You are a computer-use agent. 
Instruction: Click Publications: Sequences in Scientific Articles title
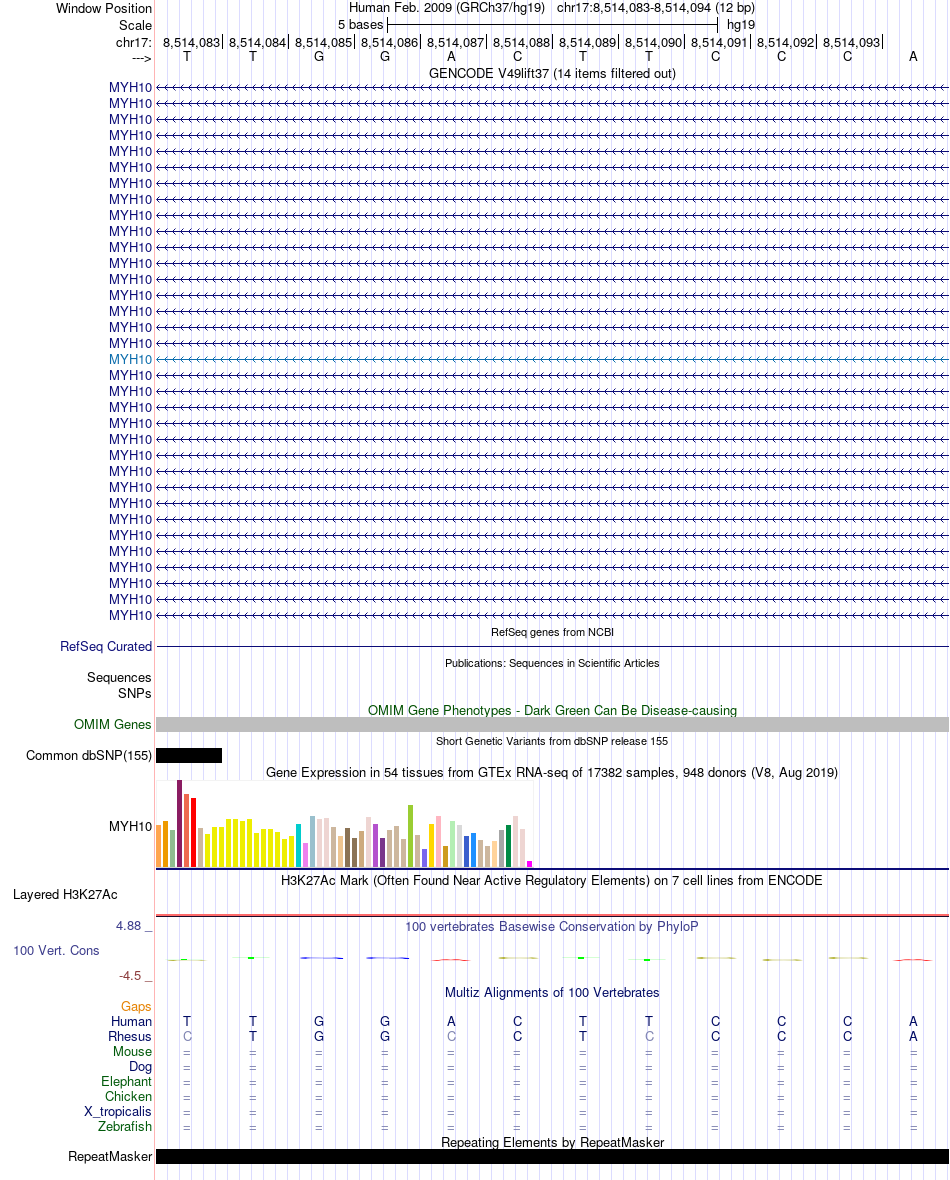pyautogui.click(x=552, y=663)
